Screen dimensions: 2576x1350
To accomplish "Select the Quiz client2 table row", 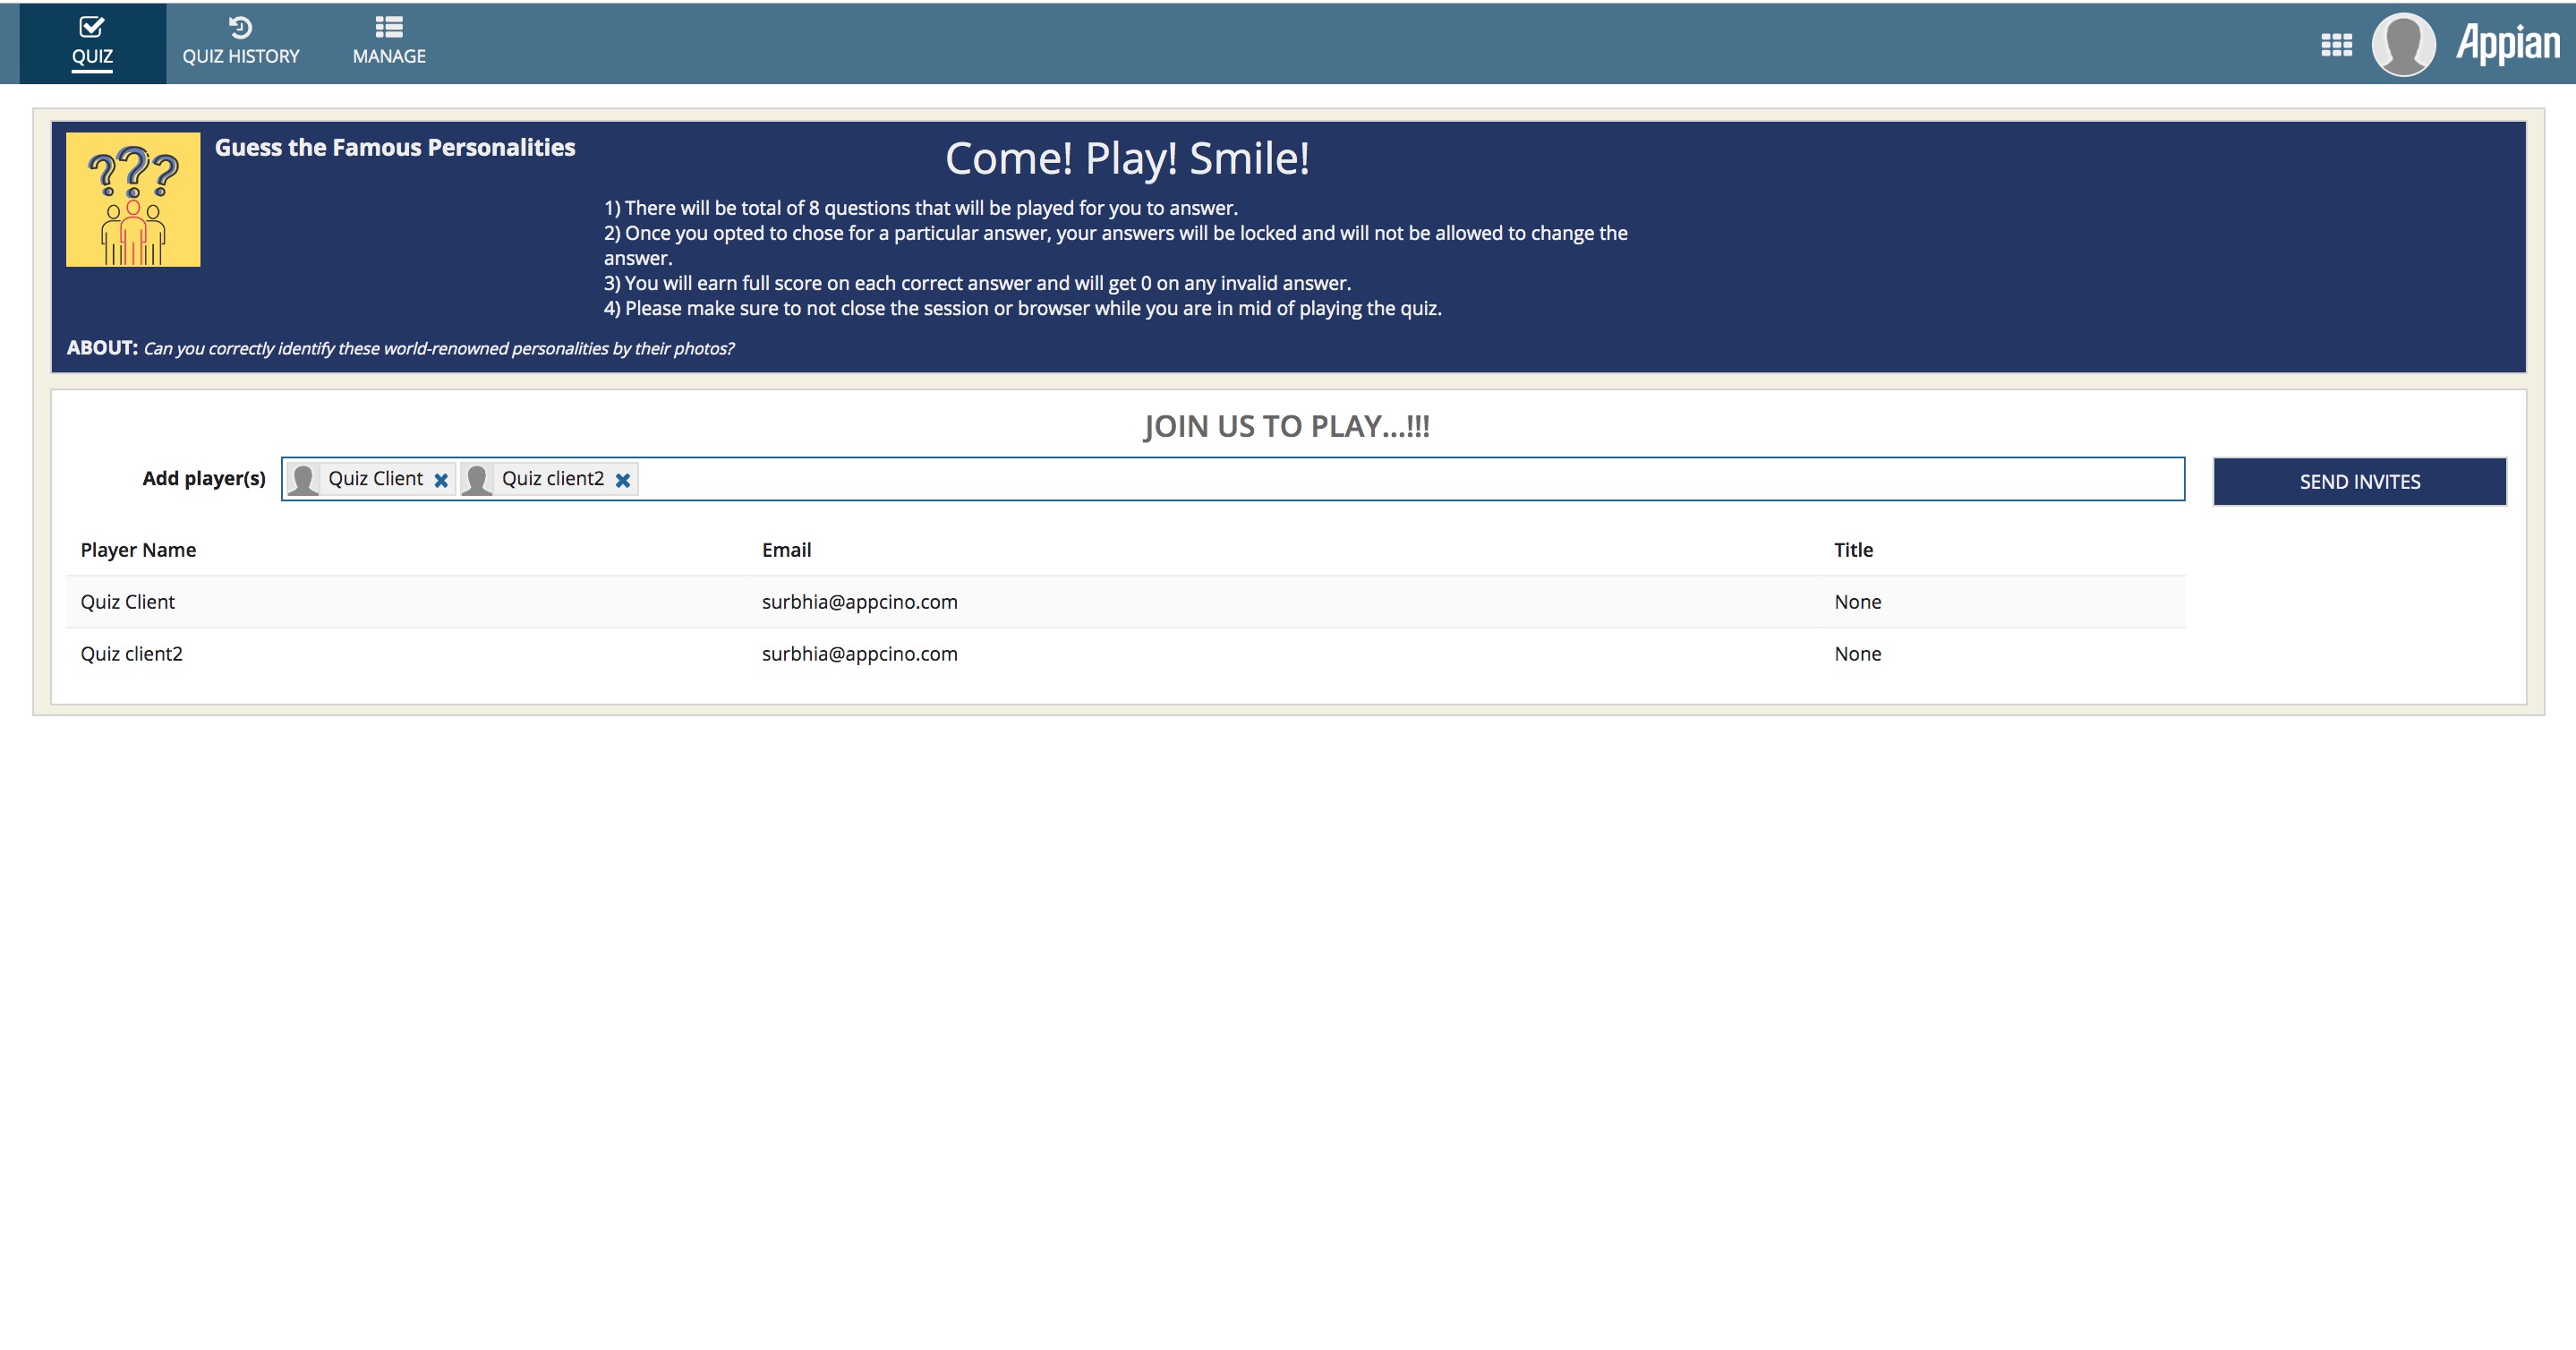I will click(x=131, y=654).
